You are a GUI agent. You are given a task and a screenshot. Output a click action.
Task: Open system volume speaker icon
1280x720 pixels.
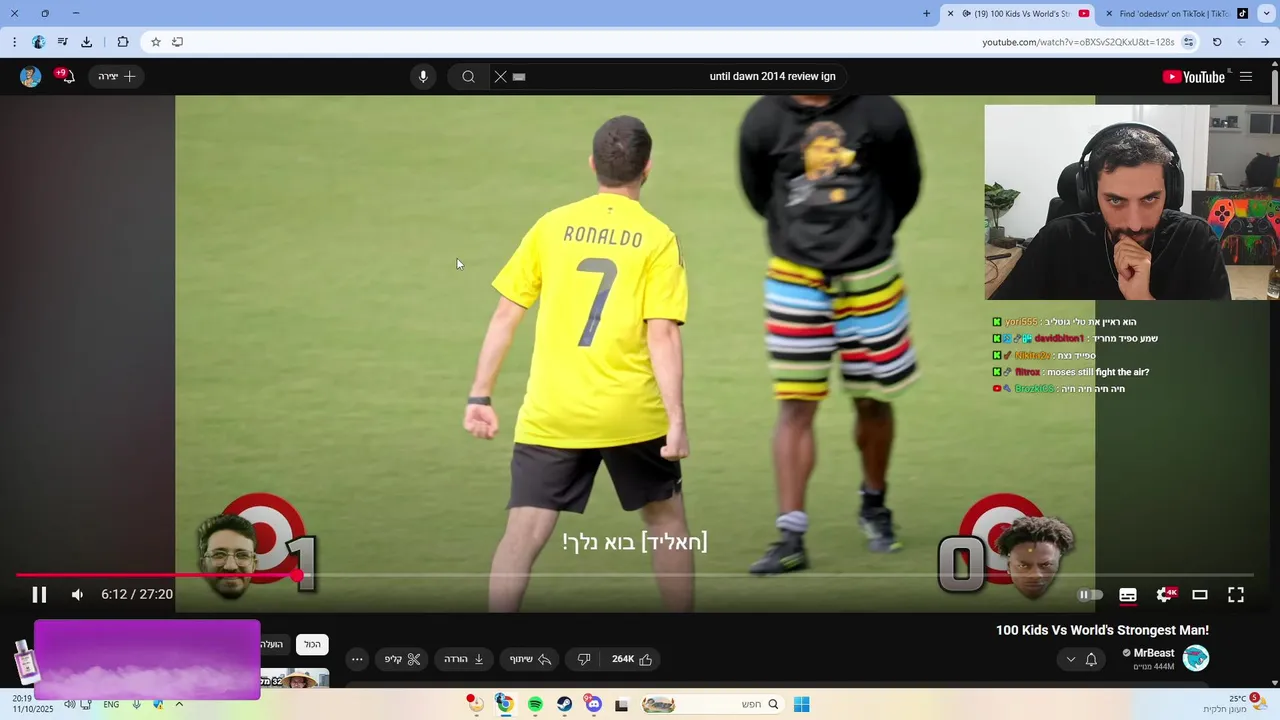(69, 704)
